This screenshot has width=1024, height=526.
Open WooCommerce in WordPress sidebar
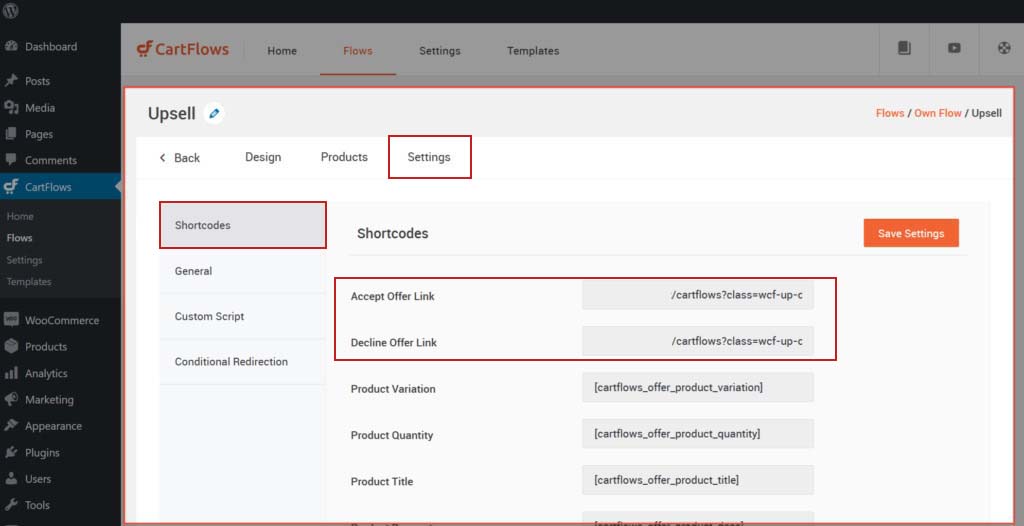click(62, 320)
